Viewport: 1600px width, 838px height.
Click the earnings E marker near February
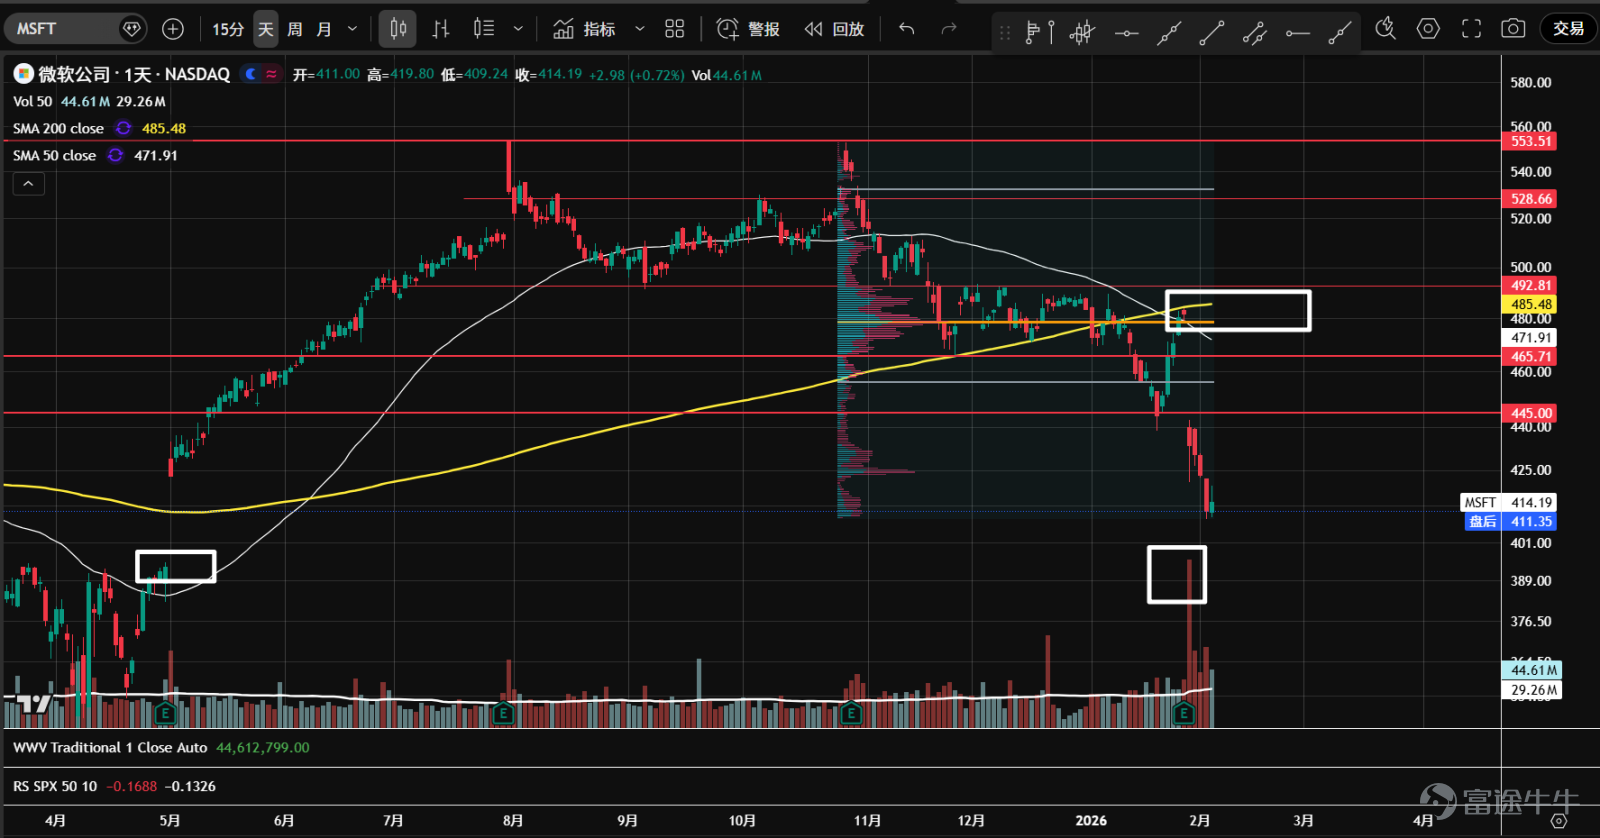click(1184, 713)
